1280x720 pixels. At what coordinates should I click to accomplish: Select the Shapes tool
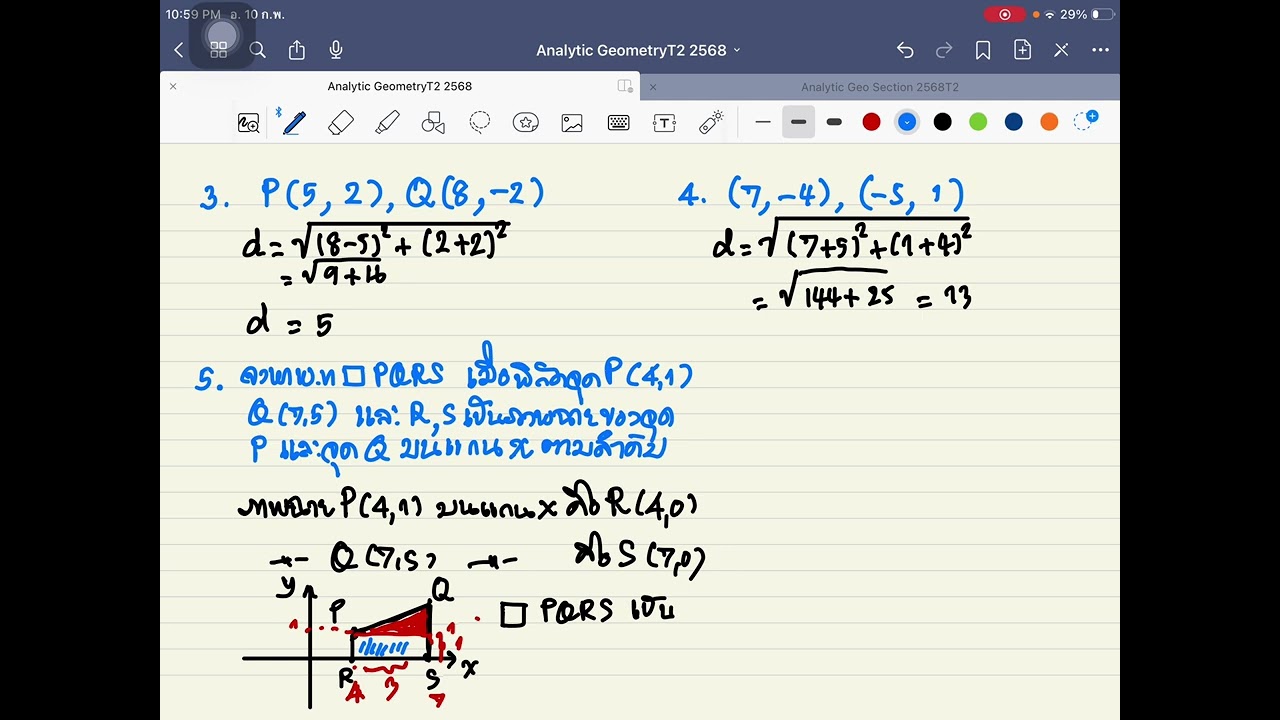pyautogui.click(x=433, y=123)
